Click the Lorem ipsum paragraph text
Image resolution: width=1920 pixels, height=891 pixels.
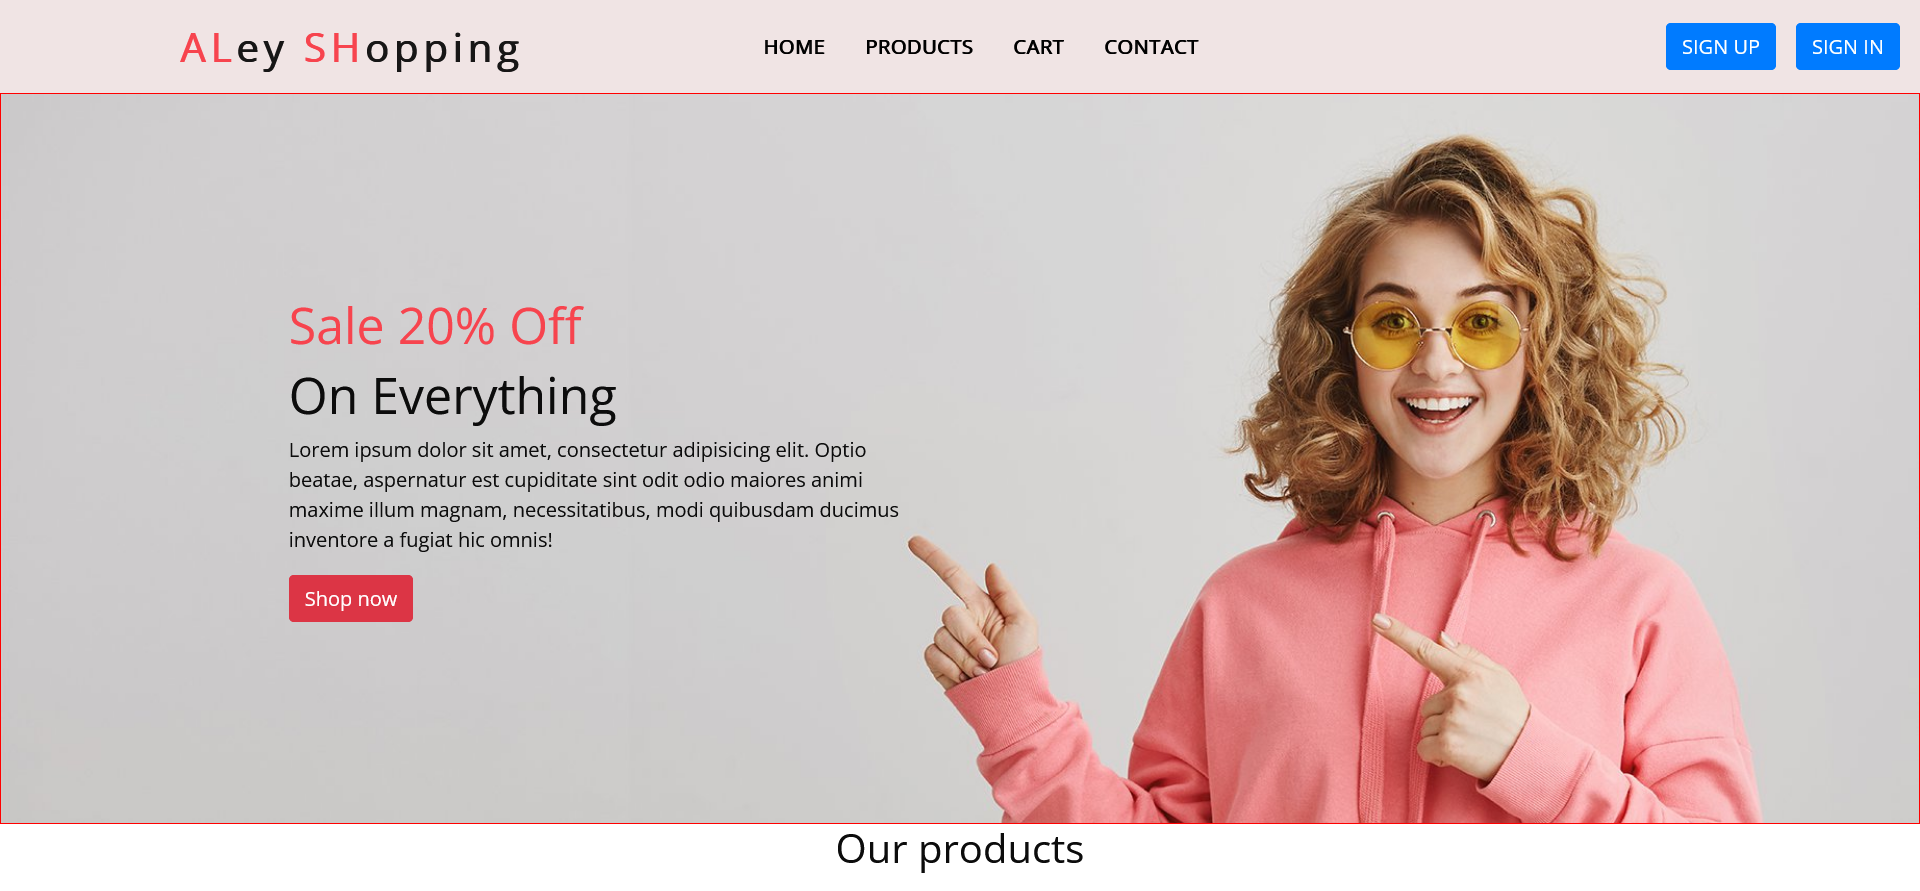coord(594,495)
